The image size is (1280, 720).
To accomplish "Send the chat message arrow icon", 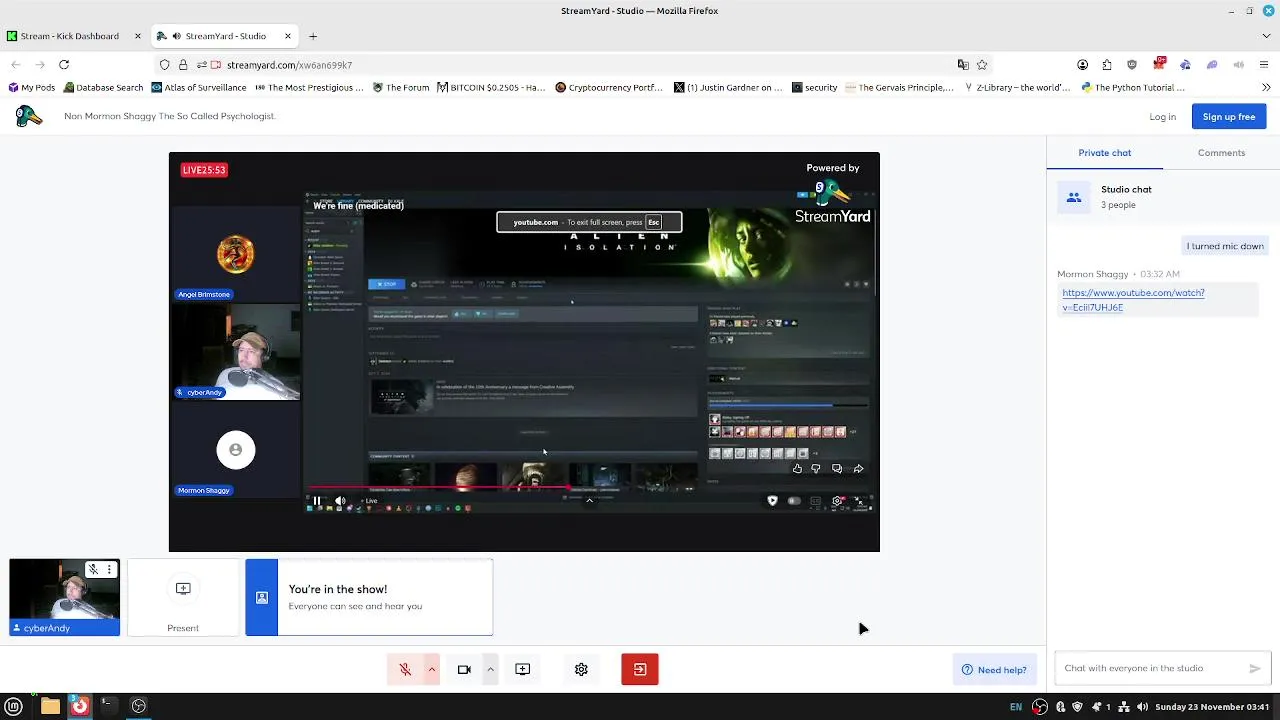I will click(1255, 668).
